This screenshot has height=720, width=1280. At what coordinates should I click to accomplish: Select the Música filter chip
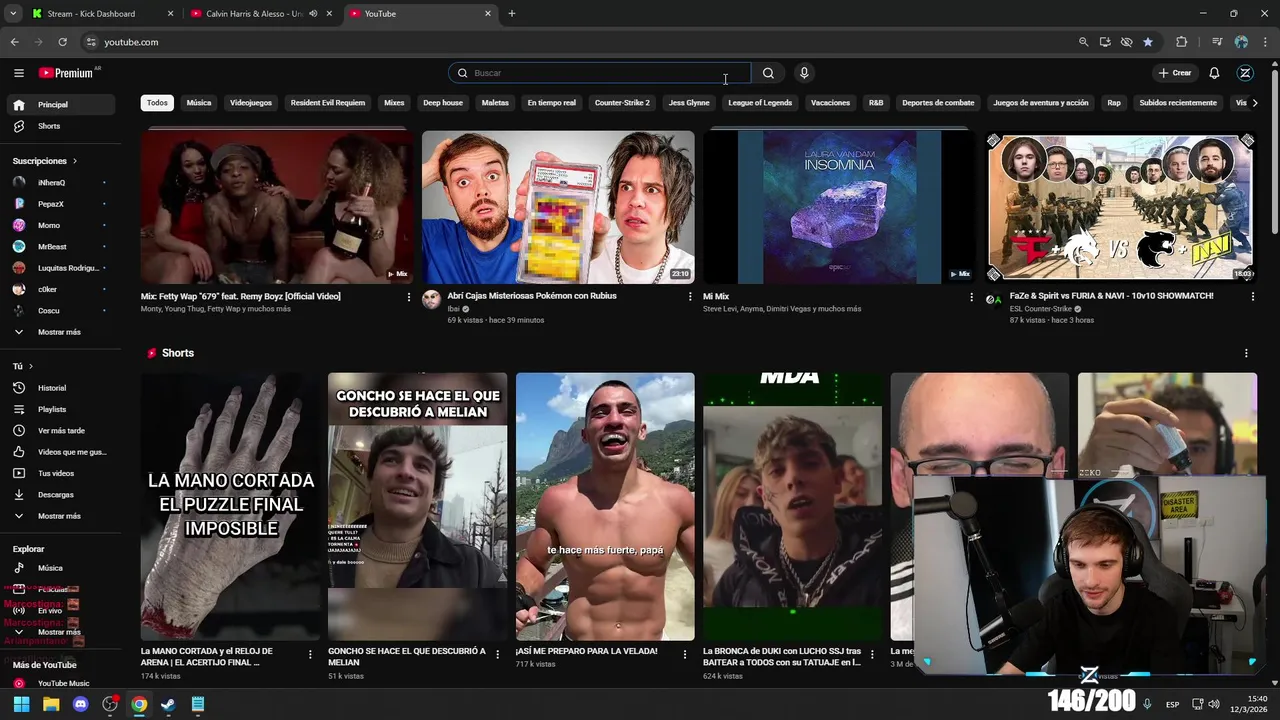(x=199, y=103)
